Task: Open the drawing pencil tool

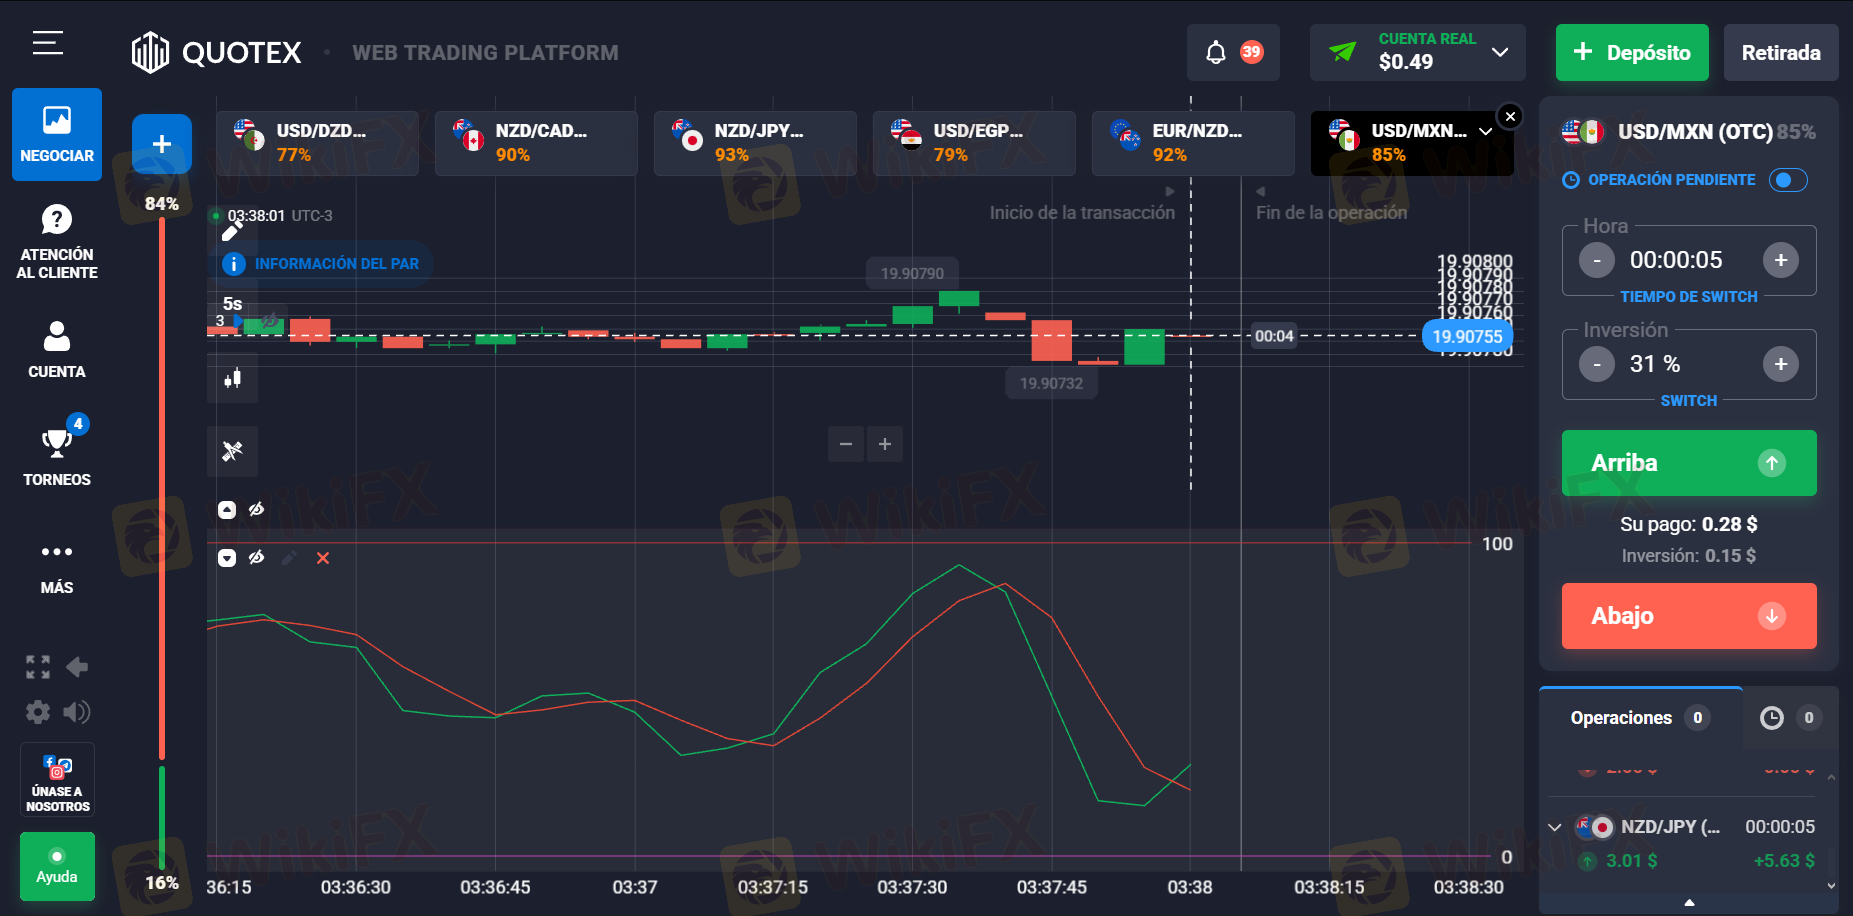Action: tap(232, 232)
